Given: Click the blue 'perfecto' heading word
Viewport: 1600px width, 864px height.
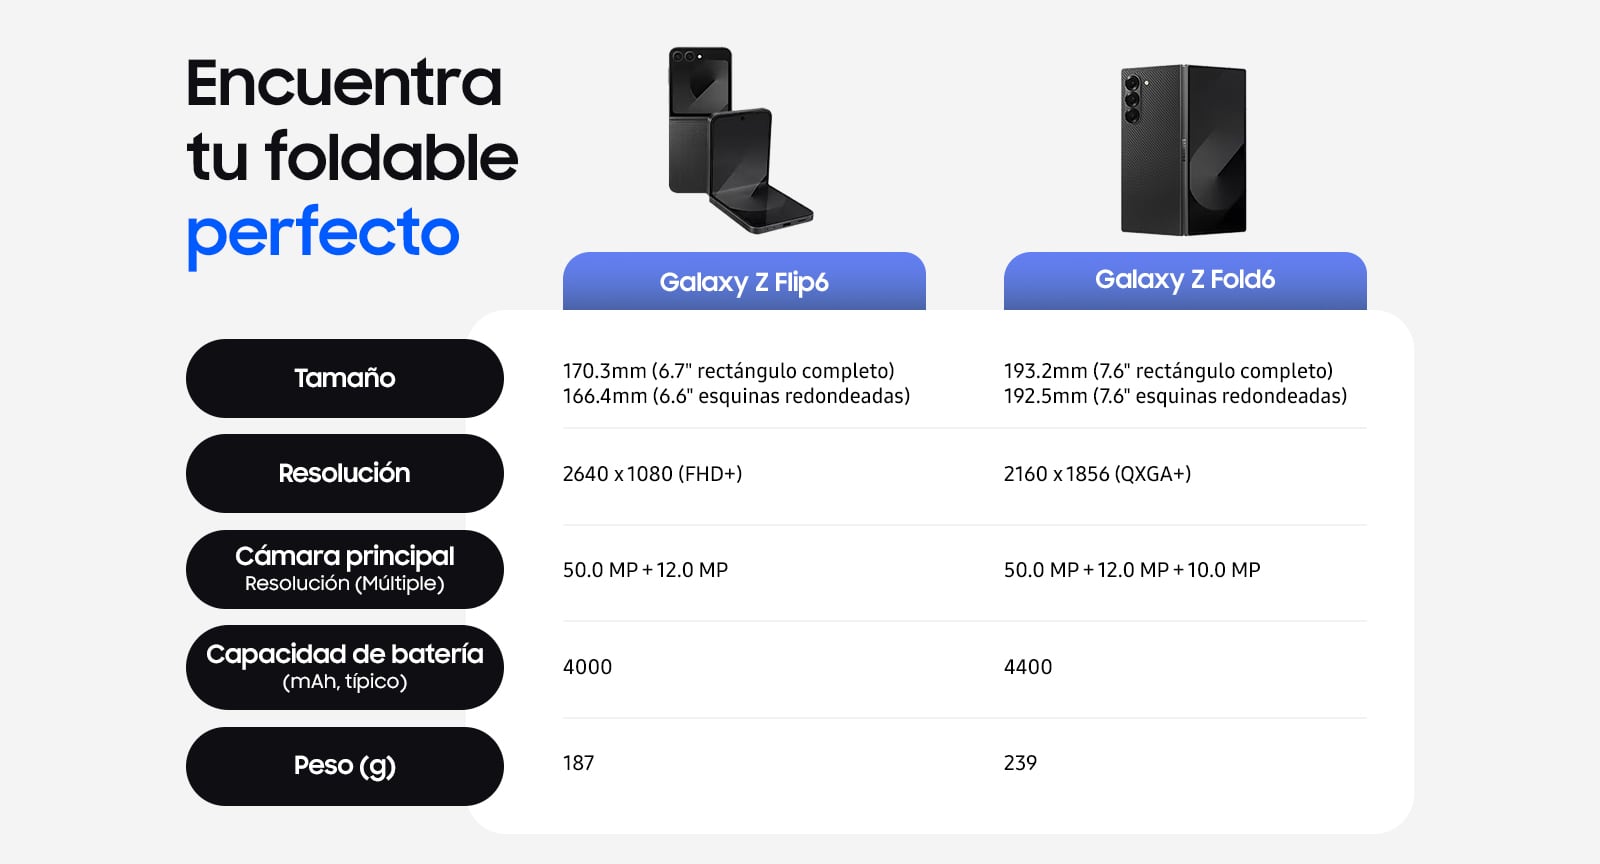Looking at the screenshot, I should click(x=323, y=234).
